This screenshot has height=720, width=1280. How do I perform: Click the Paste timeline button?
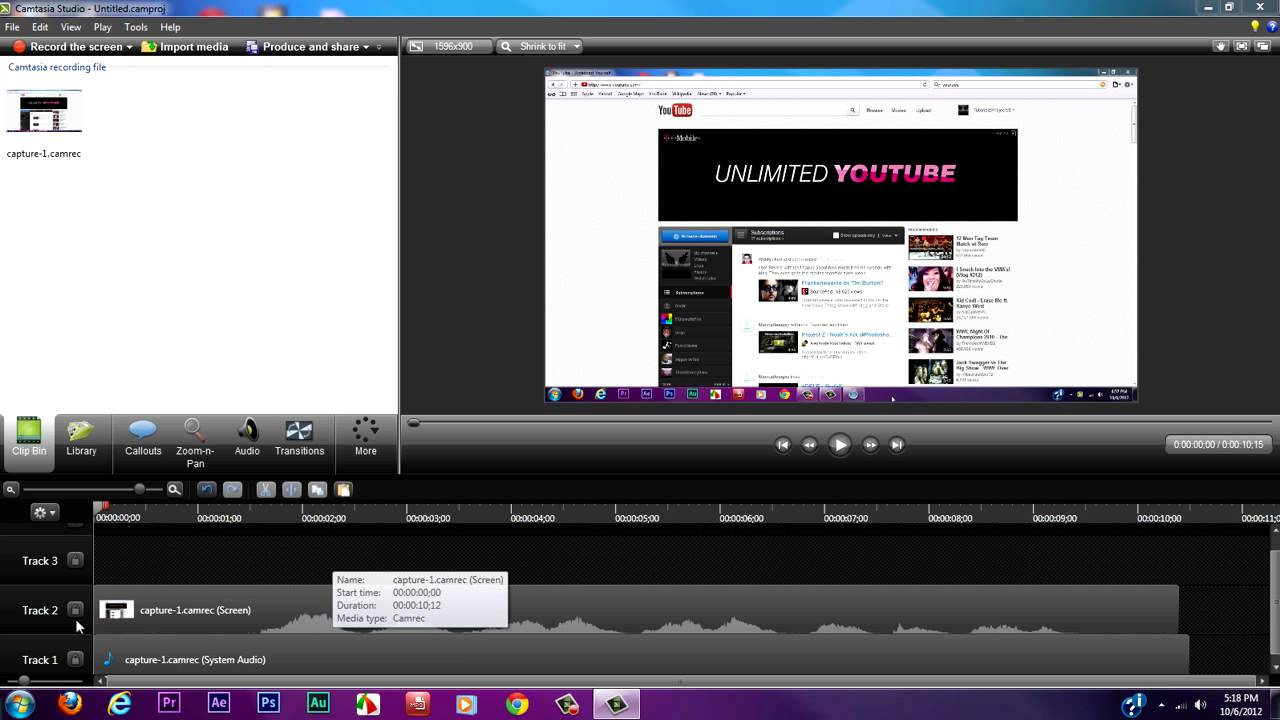(343, 489)
